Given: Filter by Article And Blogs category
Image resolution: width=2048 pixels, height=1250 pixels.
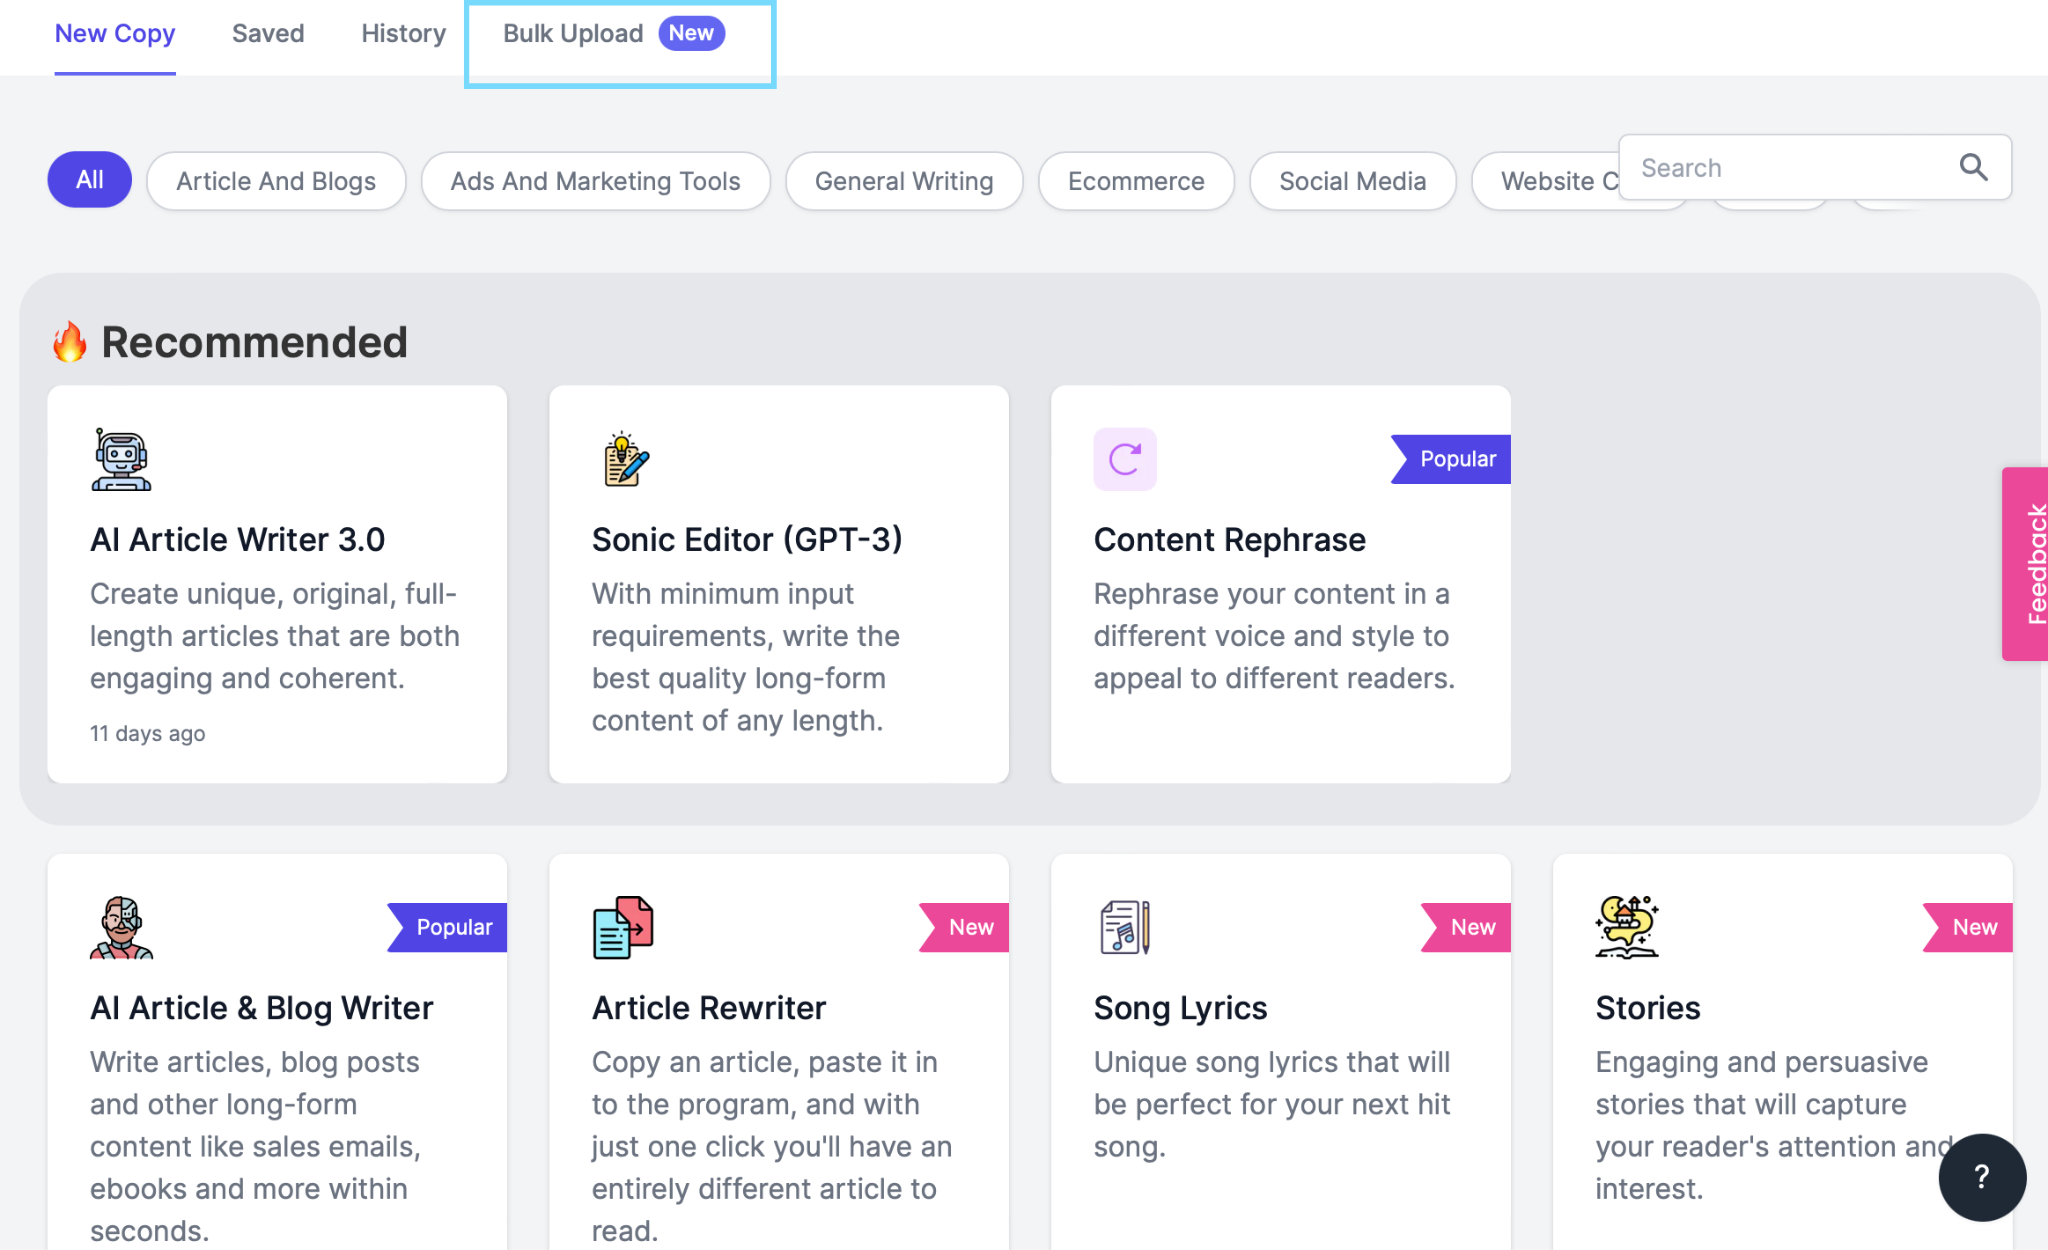Looking at the screenshot, I should pyautogui.click(x=276, y=181).
